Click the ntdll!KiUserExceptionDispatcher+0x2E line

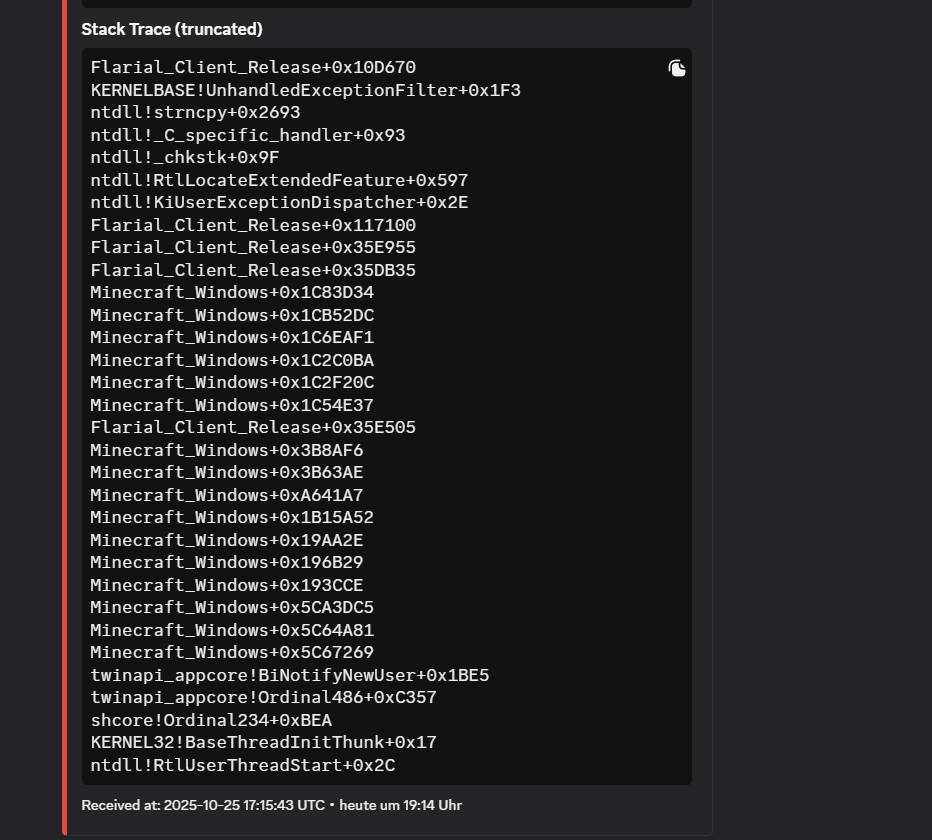coord(279,202)
